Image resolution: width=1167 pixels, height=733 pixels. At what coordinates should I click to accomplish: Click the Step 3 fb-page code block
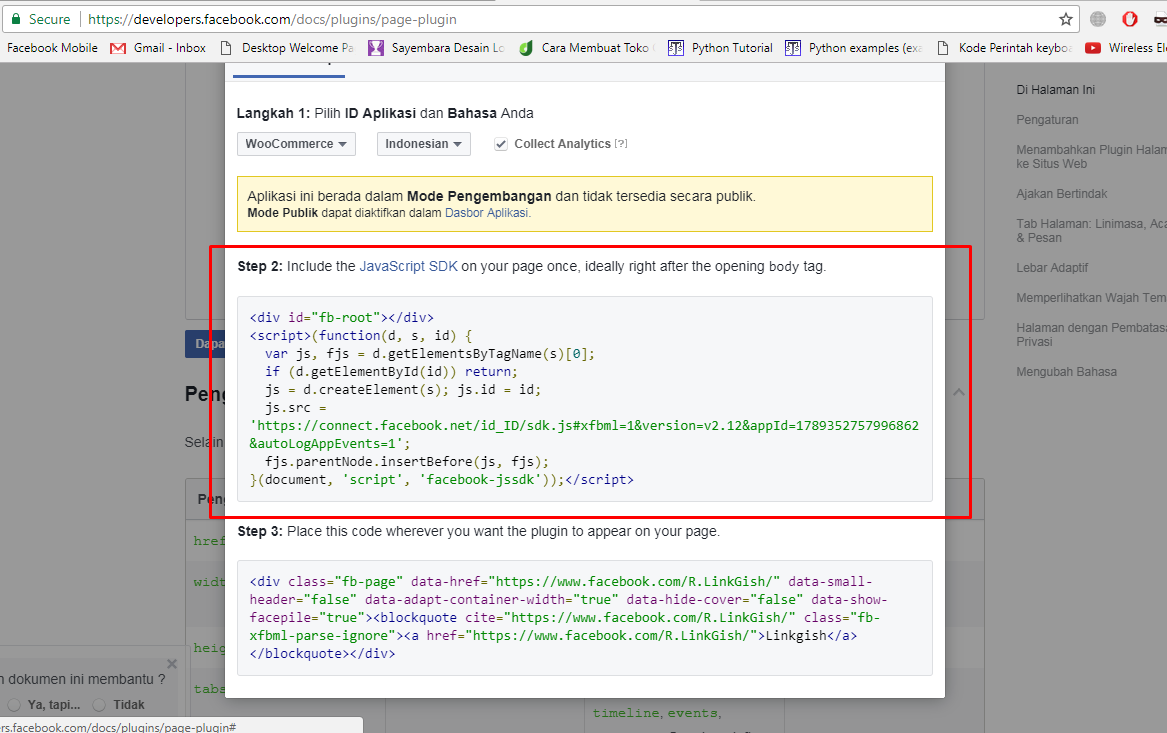(x=584, y=618)
